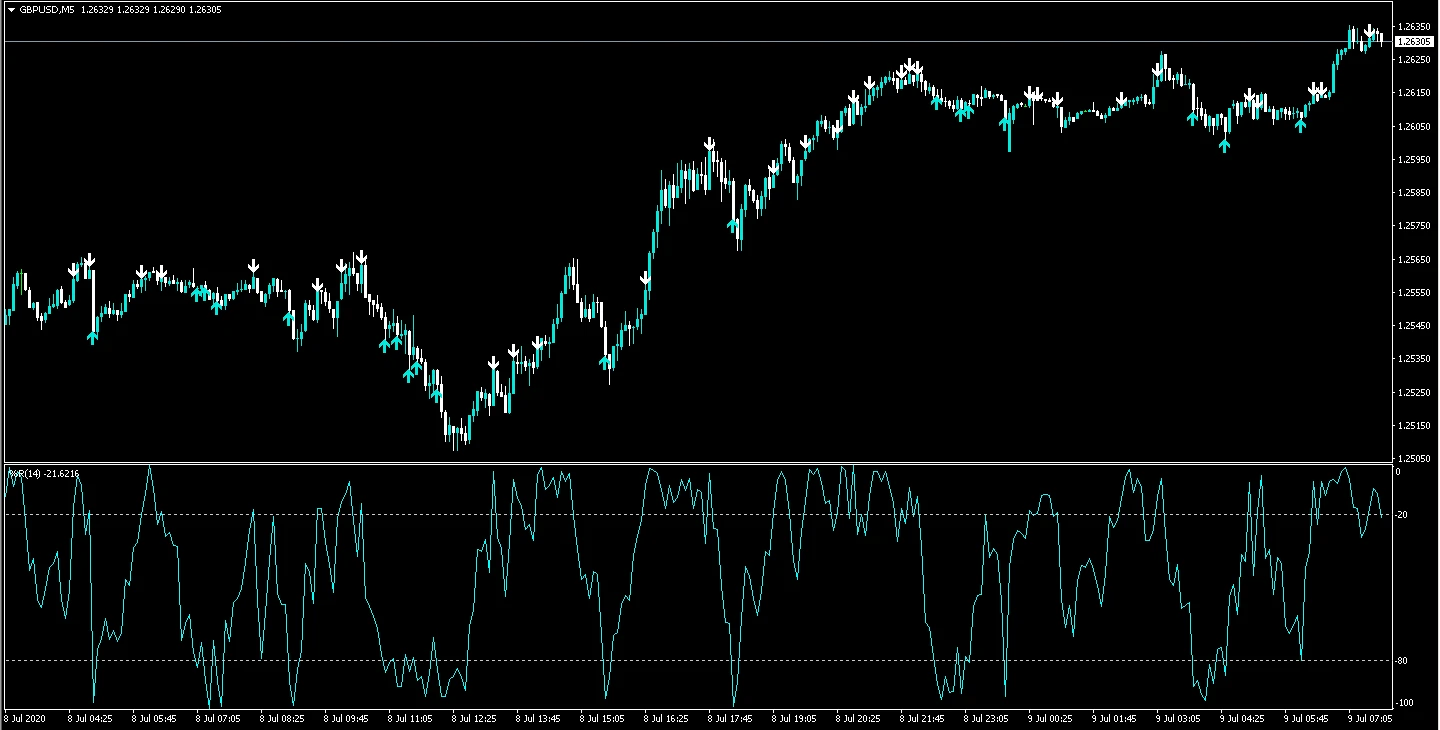Click cyan up arrow near 8 Jul 23:05
Screen dimensions: 1440x730
click(1005, 123)
